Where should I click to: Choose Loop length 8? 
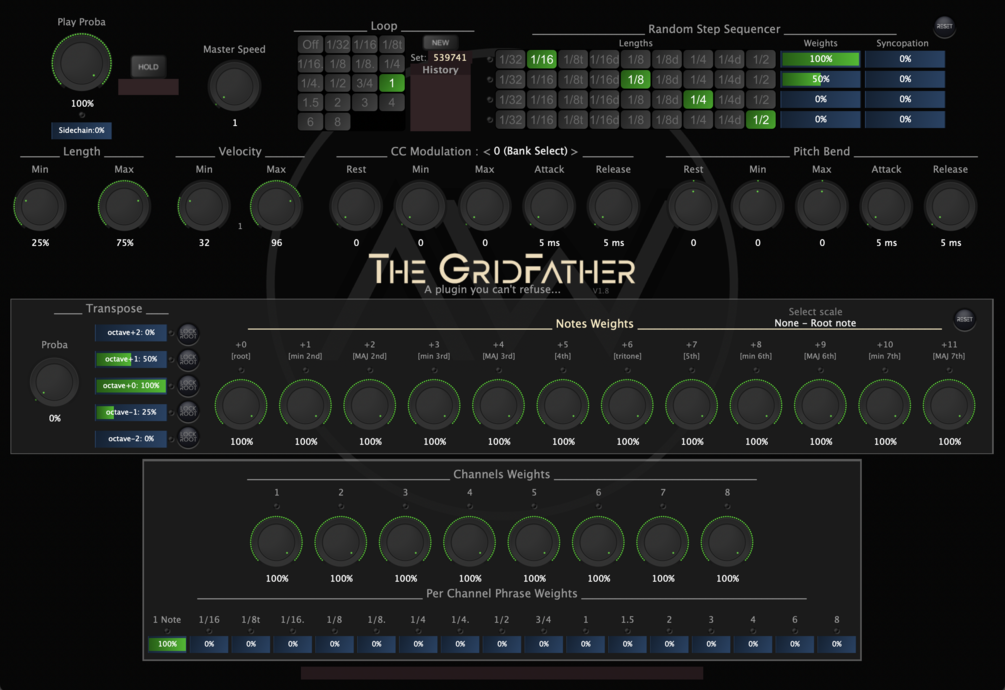click(338, 121)
